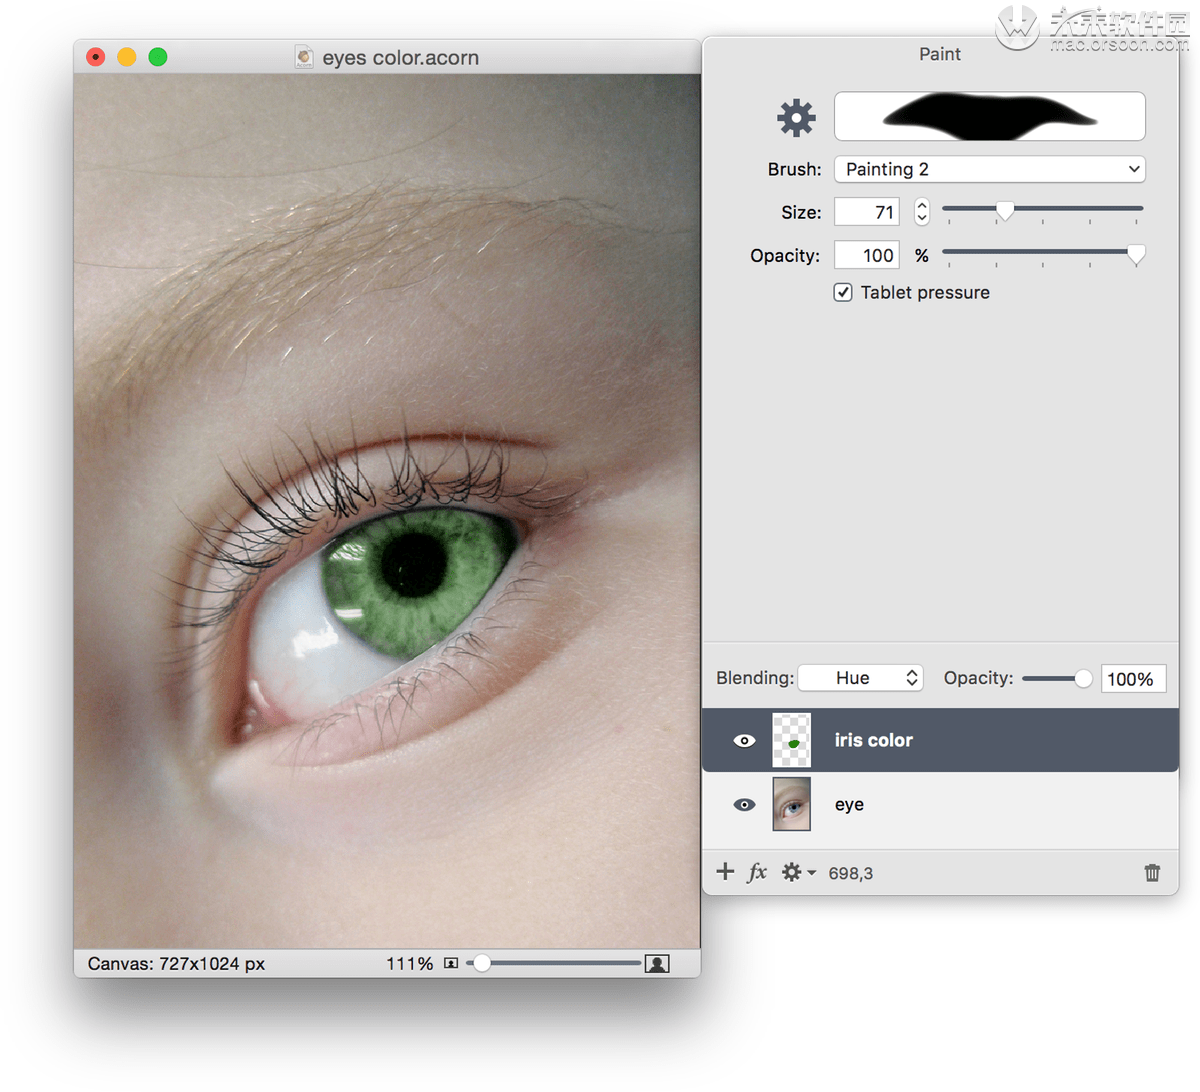Open brush settings gear in Paint panel
This screenshot has width=1200, height=1092.
[796, 117]
